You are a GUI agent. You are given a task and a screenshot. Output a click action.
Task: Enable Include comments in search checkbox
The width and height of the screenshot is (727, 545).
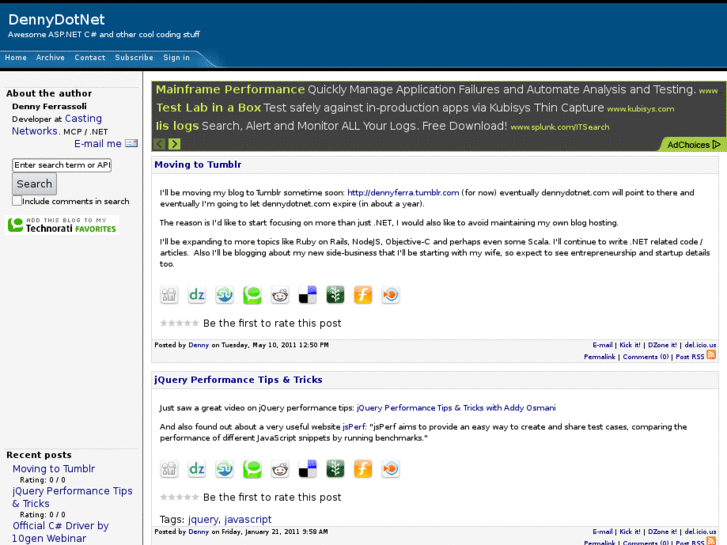(17, 201)
